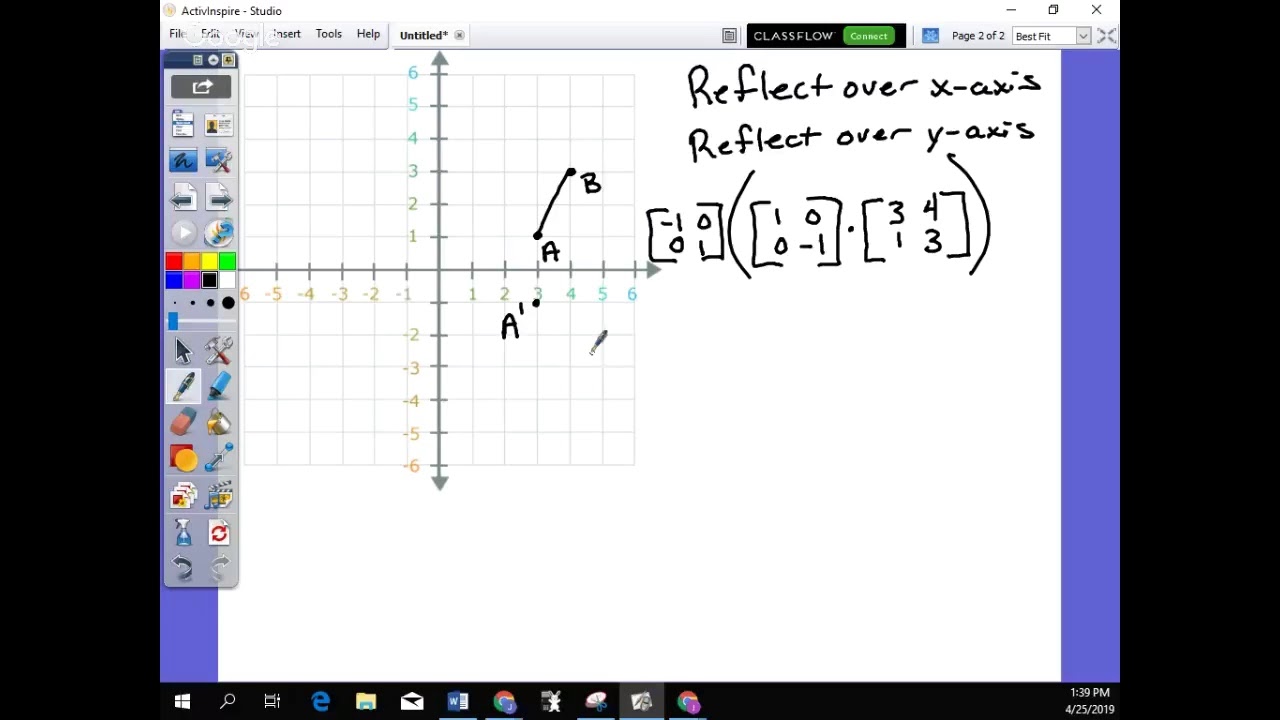Click the Reset Page icon

coord(219,533)
